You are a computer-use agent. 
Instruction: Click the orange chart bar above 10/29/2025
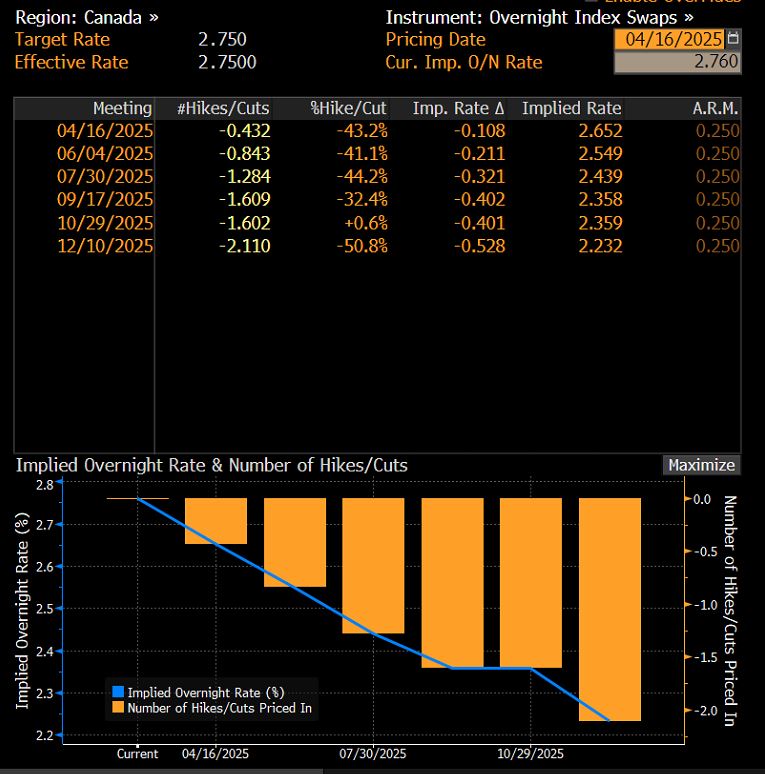531,583
